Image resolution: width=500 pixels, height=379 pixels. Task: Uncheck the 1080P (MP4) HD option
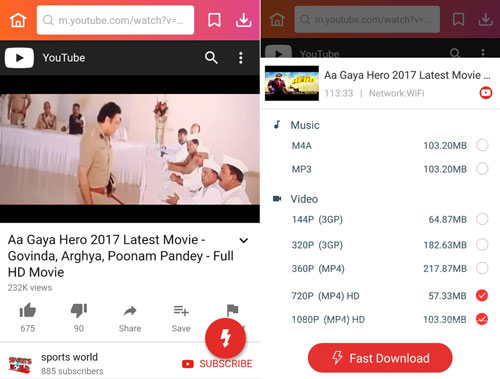click(482, 319)
